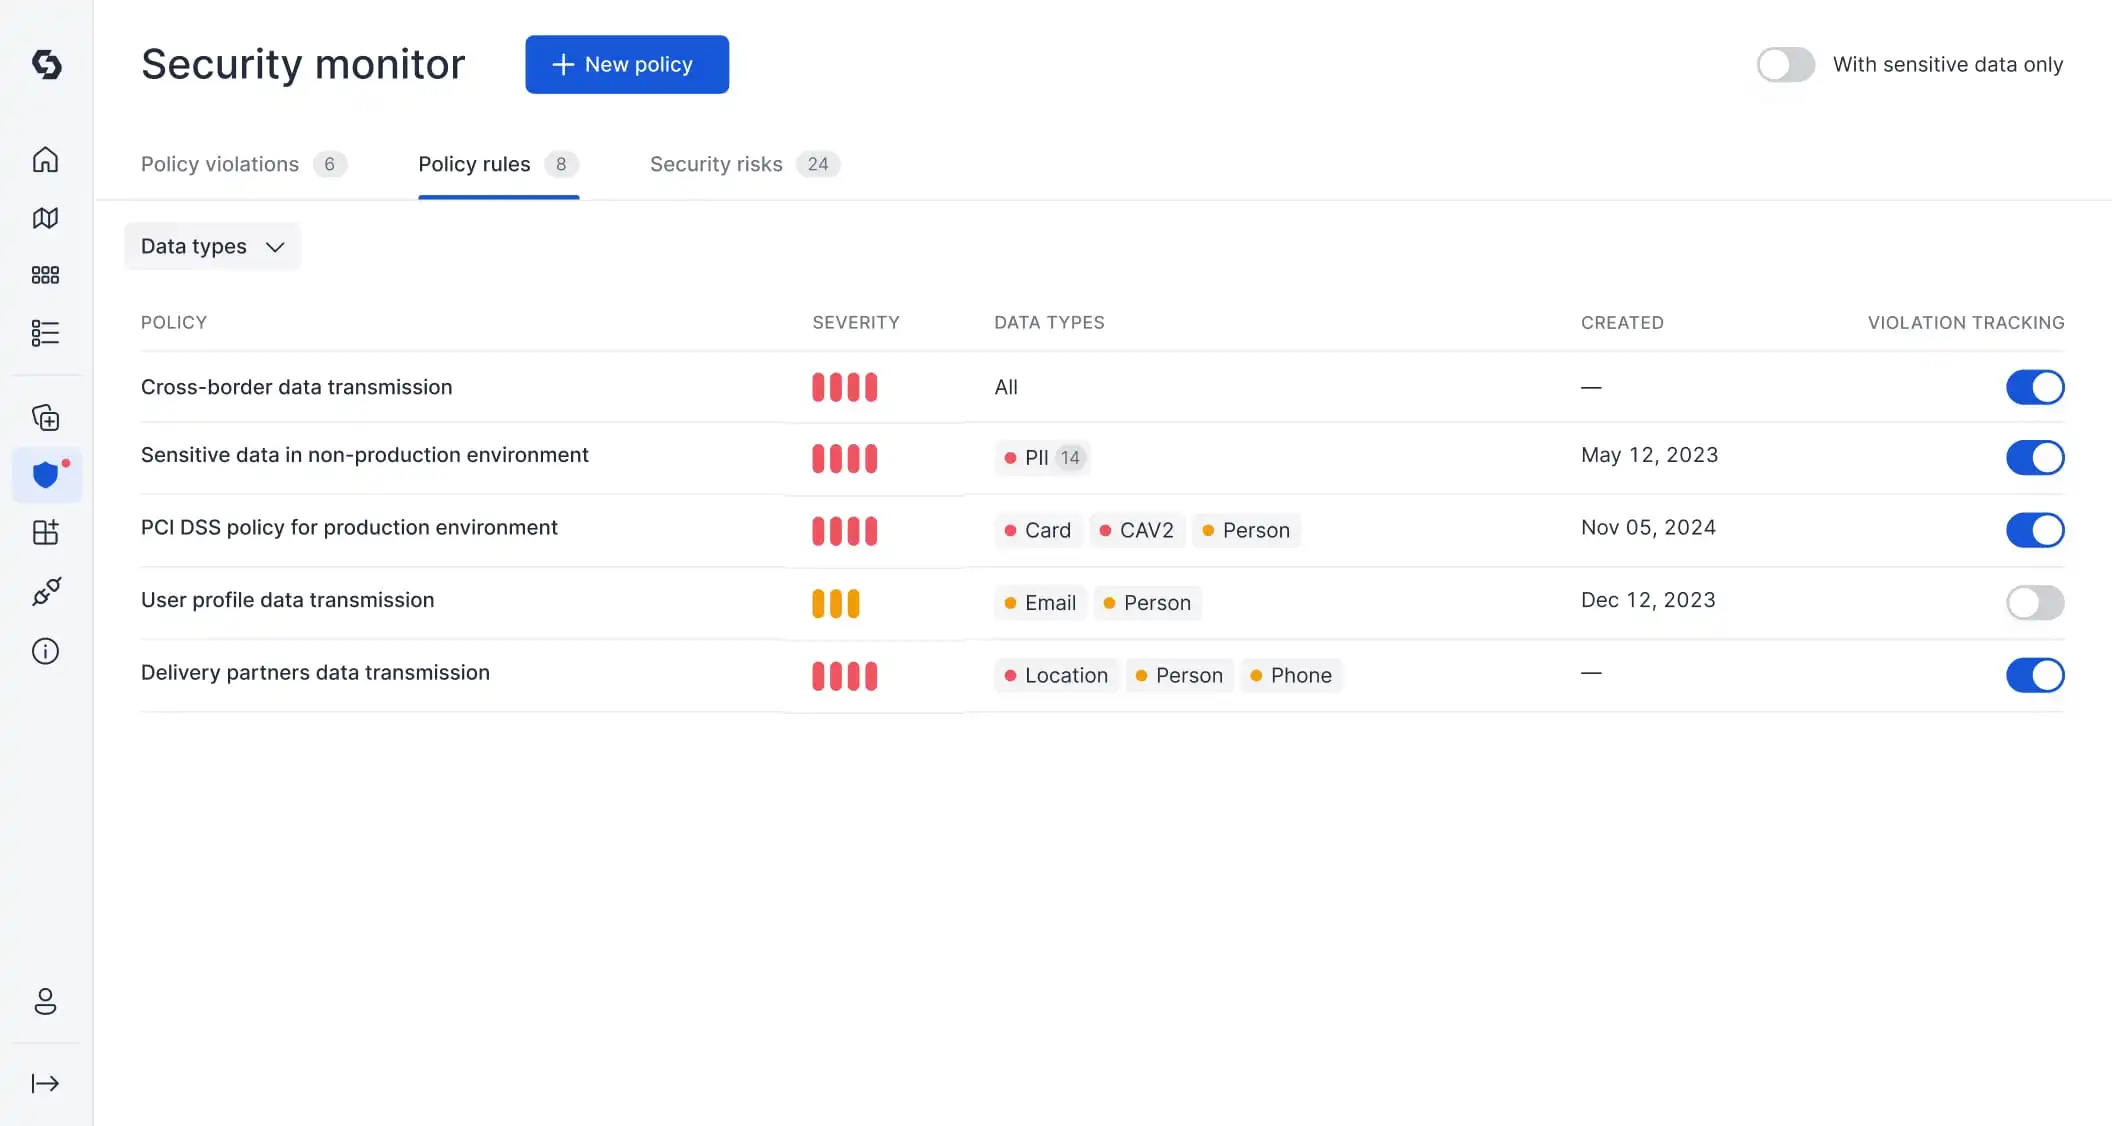Click the apps grid icon in the sidebar
The width and height of the screenshot is (2112, 1126).
(x=45, y=275)
